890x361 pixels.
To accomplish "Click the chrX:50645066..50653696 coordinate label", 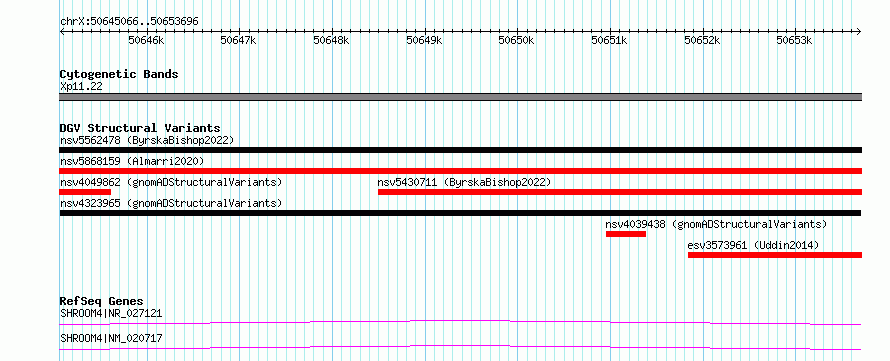I will click(x=129, y=22).
